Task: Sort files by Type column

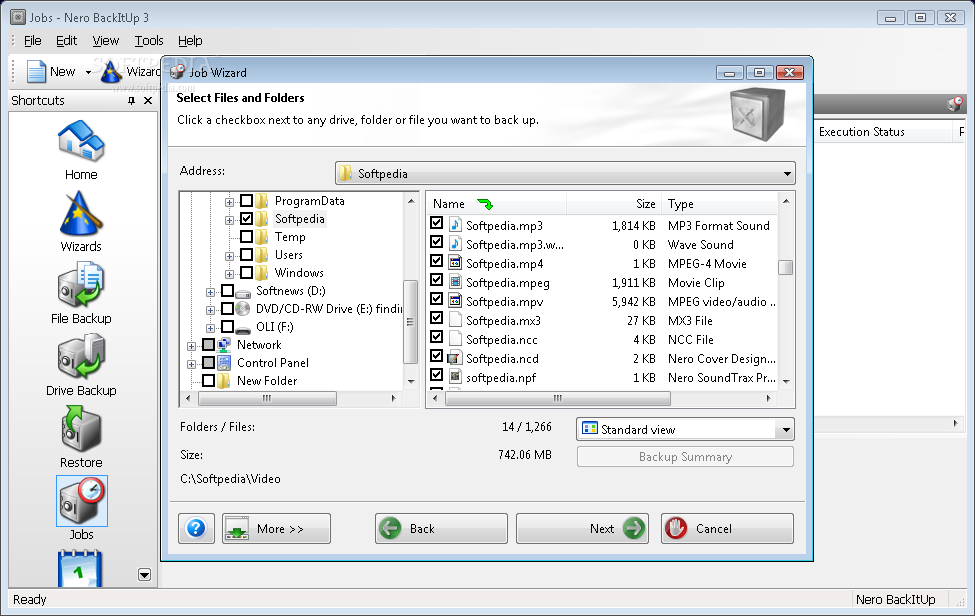Action: (x=719, y=204)
